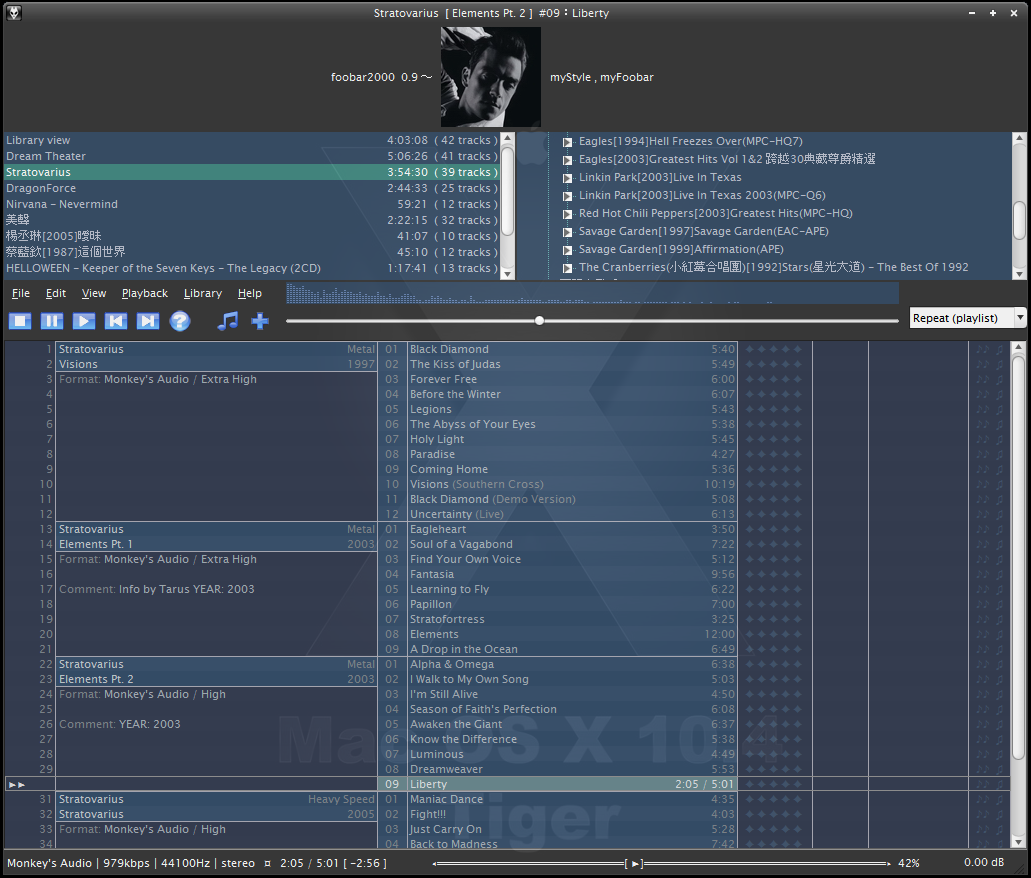The image size is (1031, 878).
Task: Expand Savage Garden[1999]Affirmation folder
Action: [567, 250]
